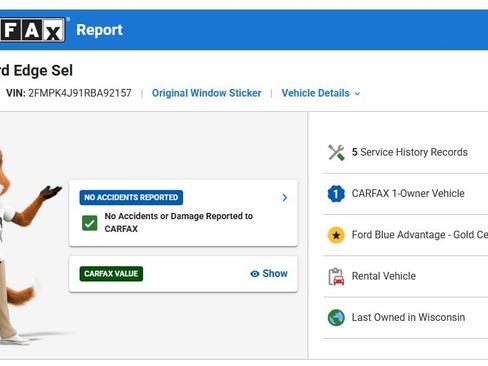Open the Original Window Sticker link
The image size is (488, 366).
[x=206, y=93]
